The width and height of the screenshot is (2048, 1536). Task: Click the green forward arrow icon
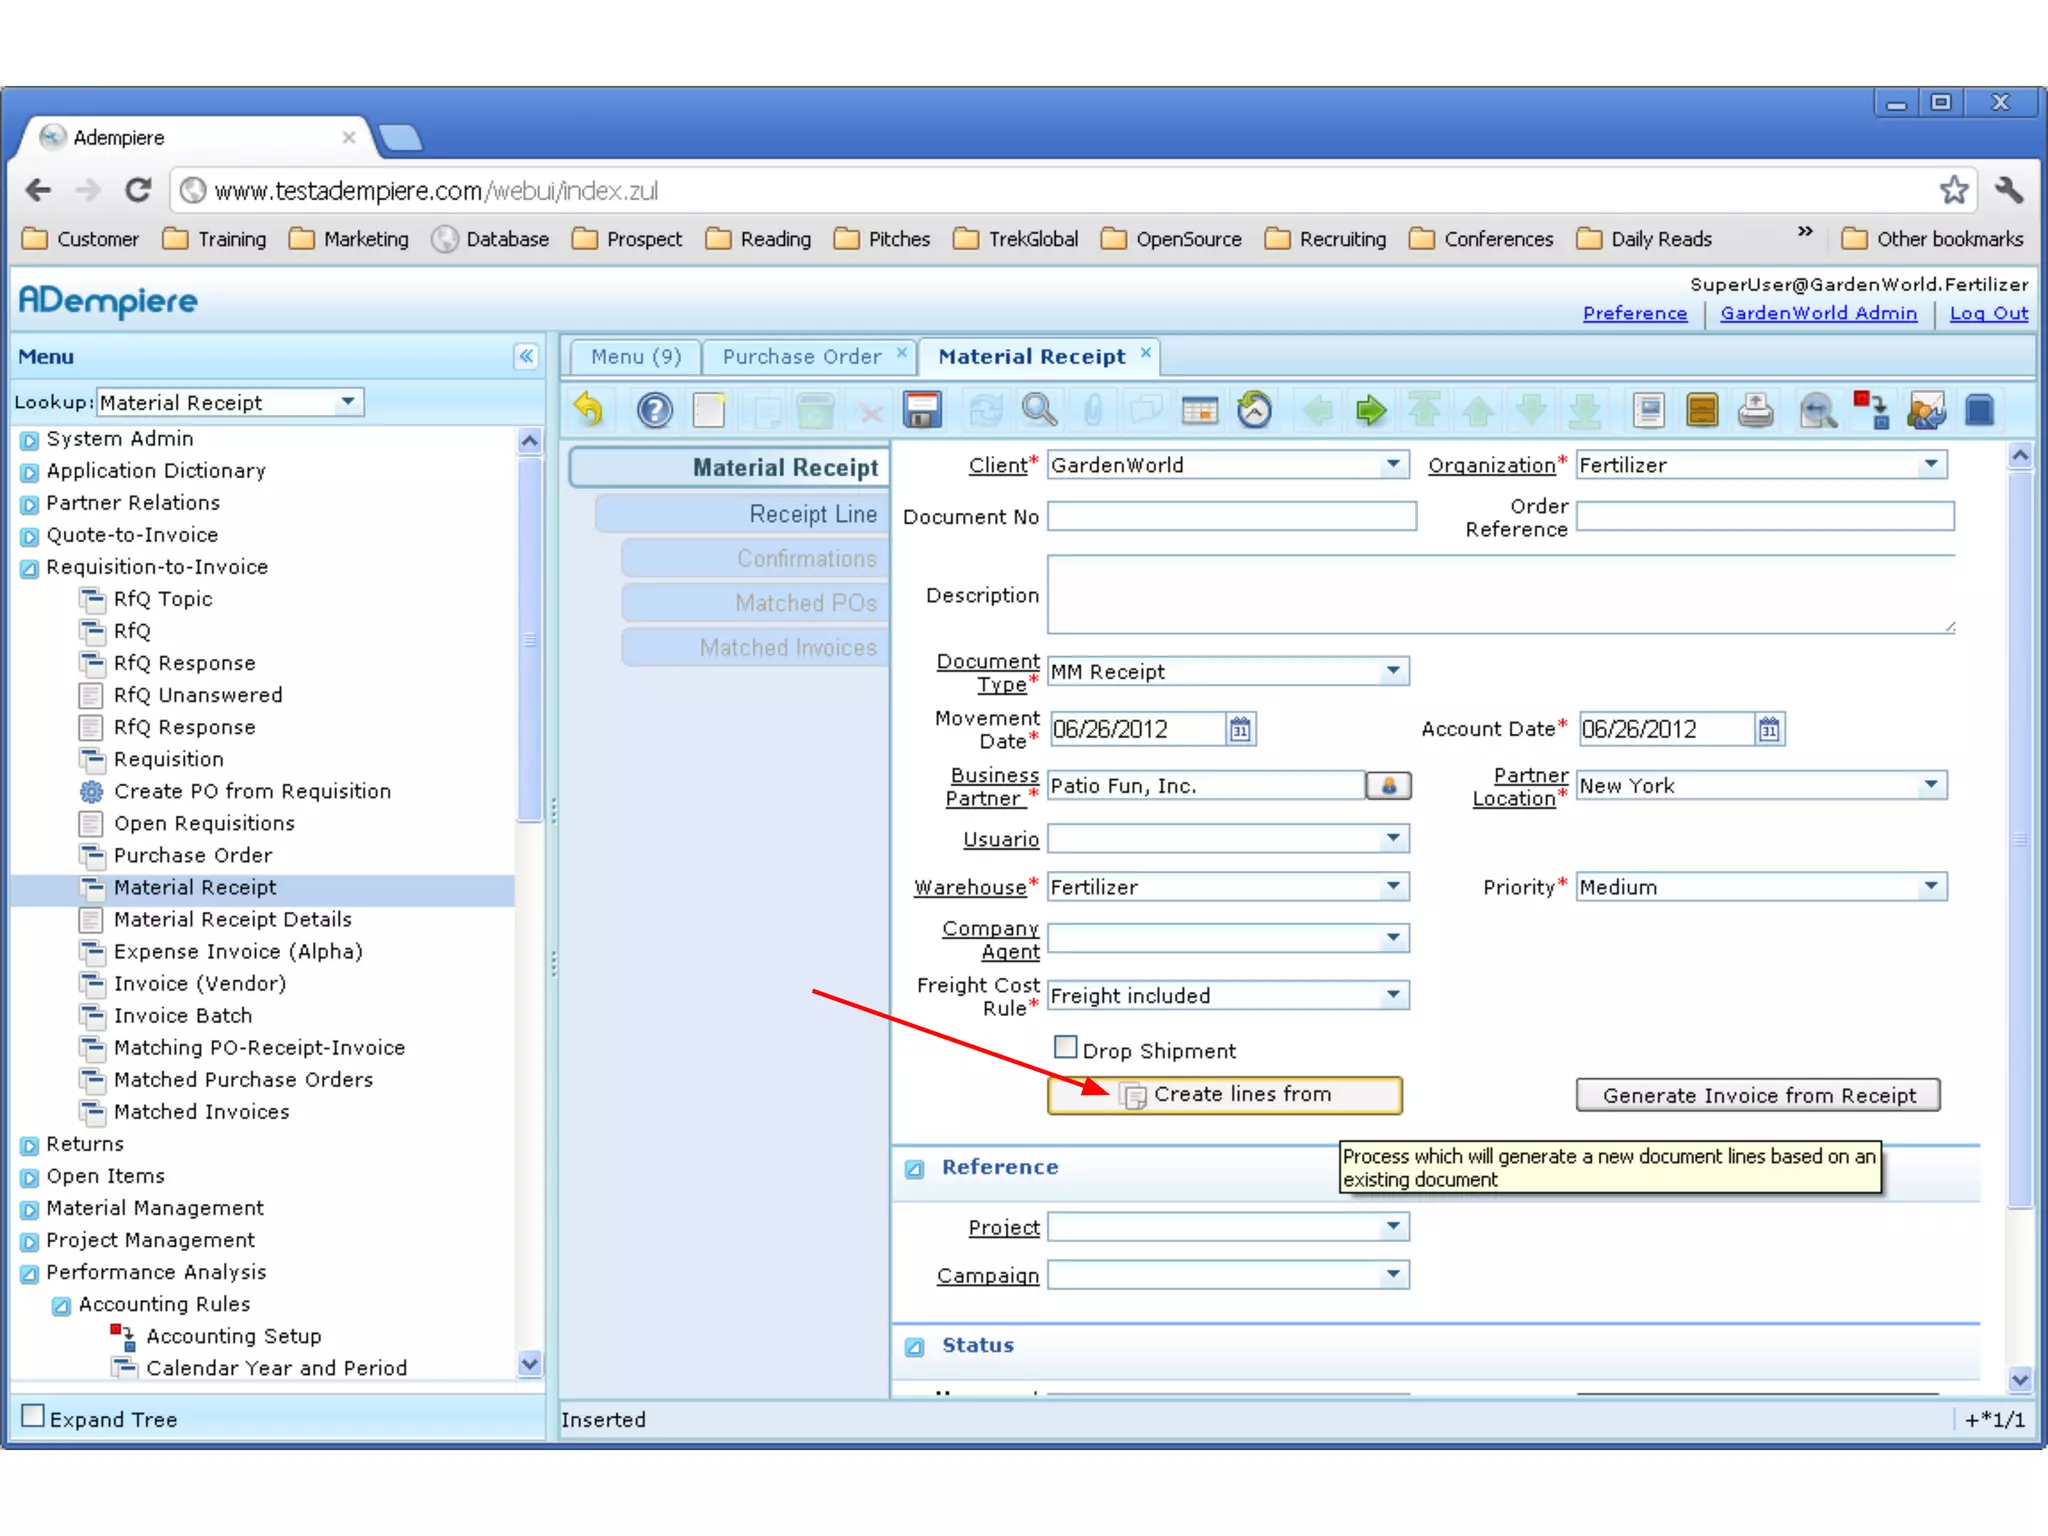(1371, 410)
